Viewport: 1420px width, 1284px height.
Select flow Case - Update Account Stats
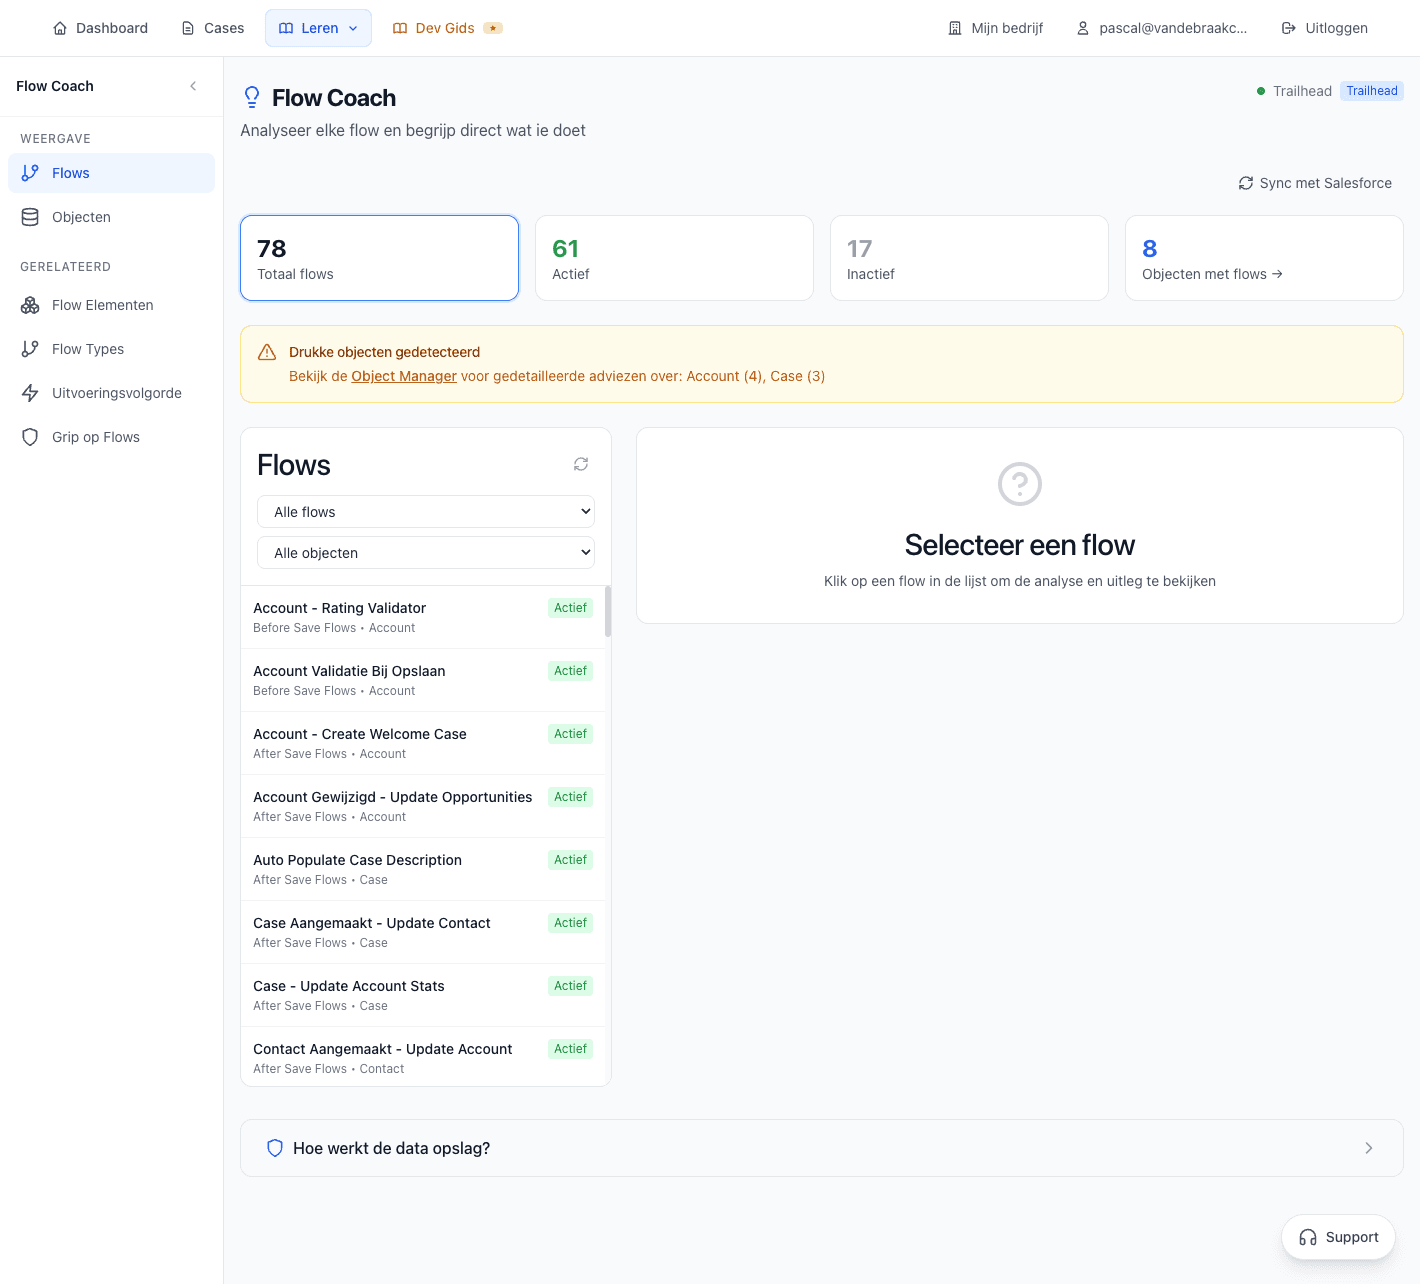tap(423, 995)
